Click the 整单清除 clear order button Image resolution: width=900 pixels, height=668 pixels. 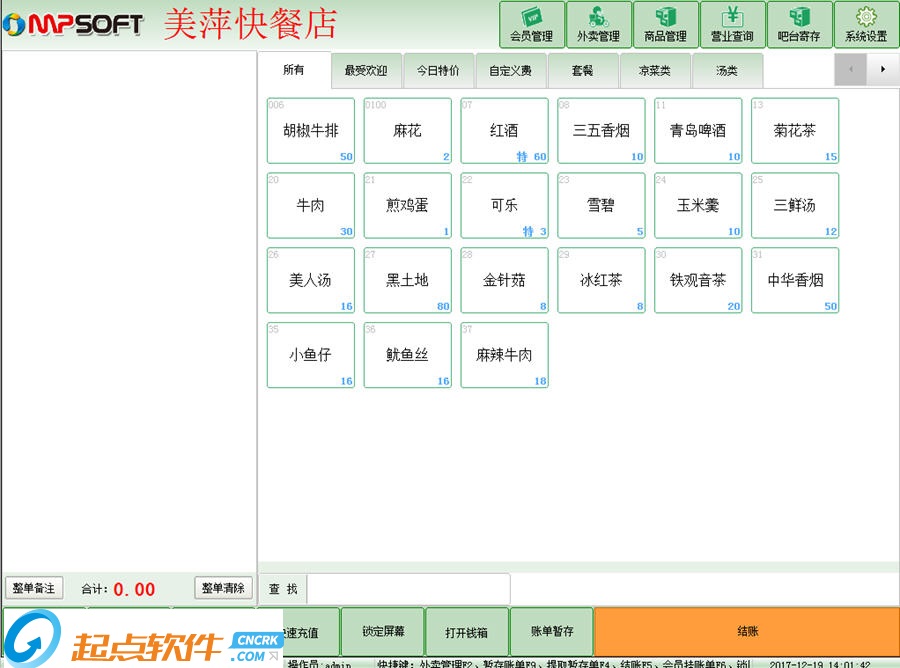[223, 589]
